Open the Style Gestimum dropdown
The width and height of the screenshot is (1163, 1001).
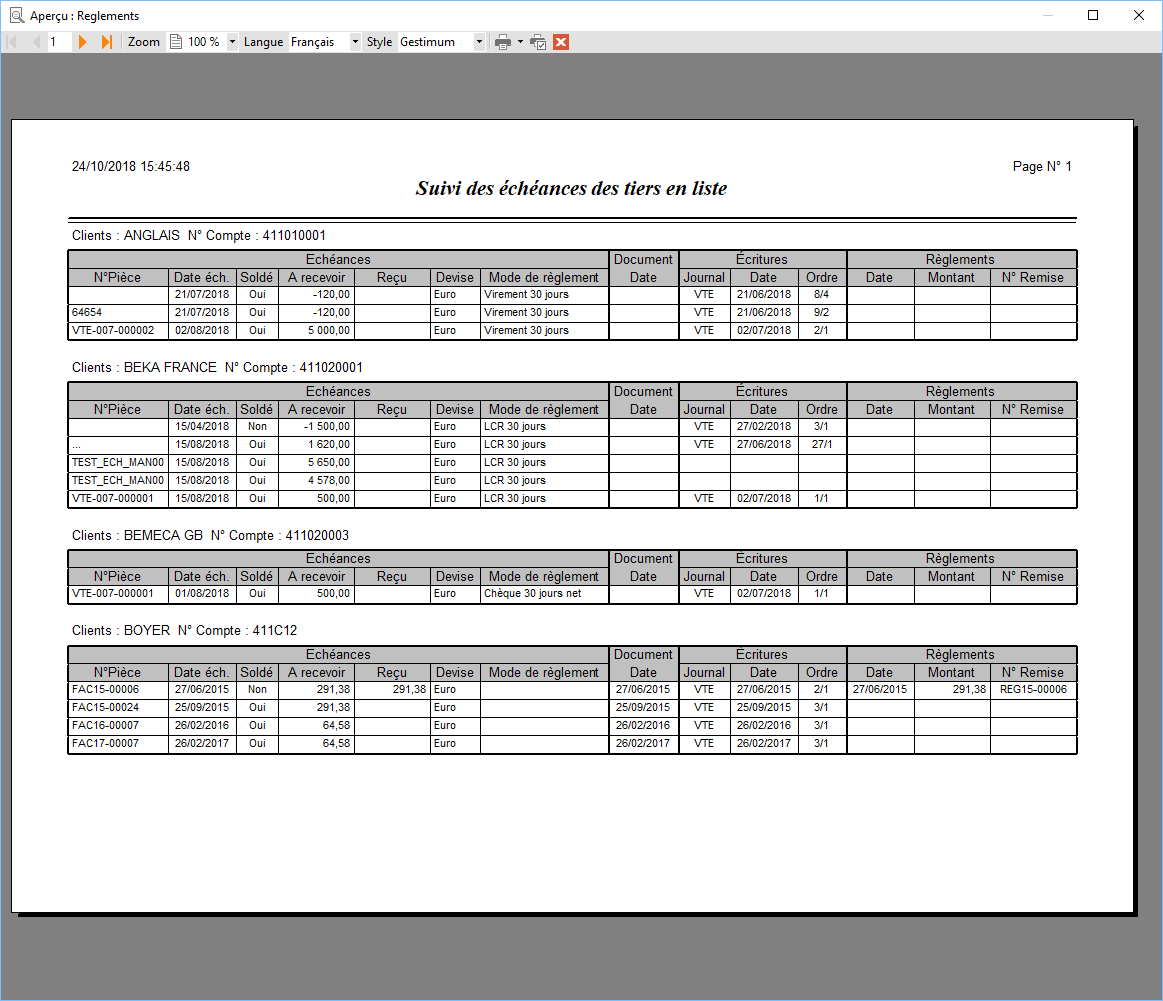[479, 42]
